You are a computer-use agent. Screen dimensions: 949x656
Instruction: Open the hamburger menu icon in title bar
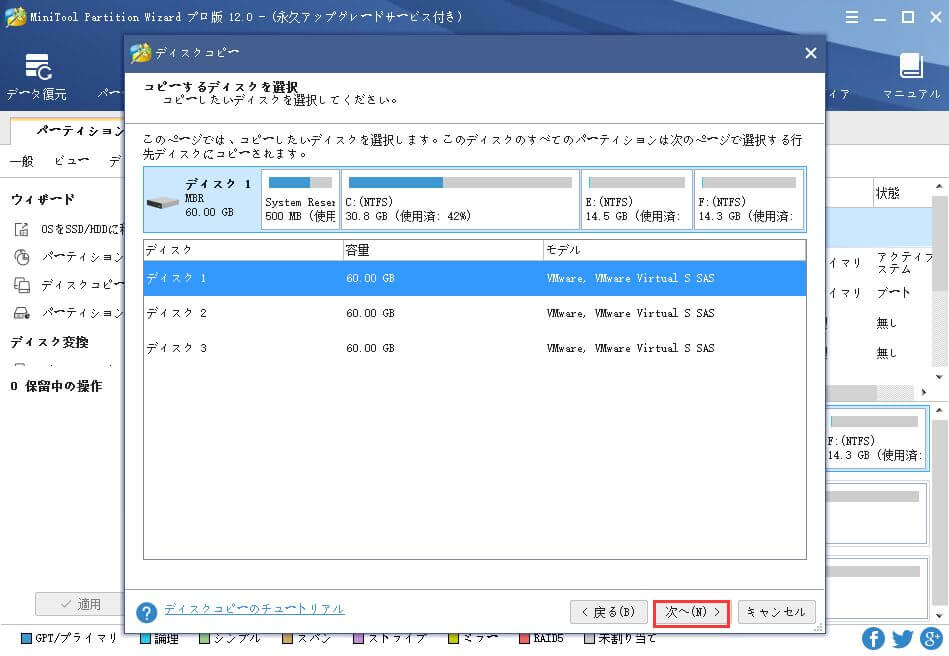pos(852,17)
